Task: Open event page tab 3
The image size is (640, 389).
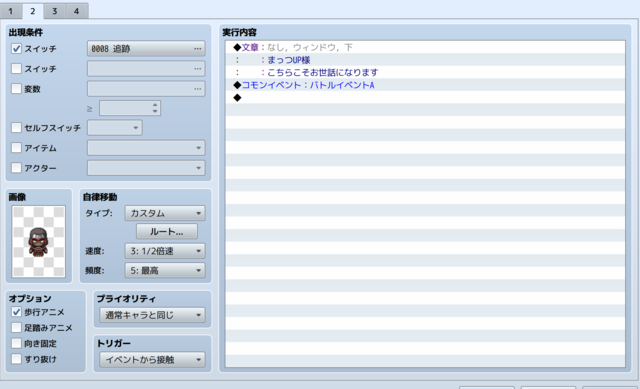Action: point(55,11)
